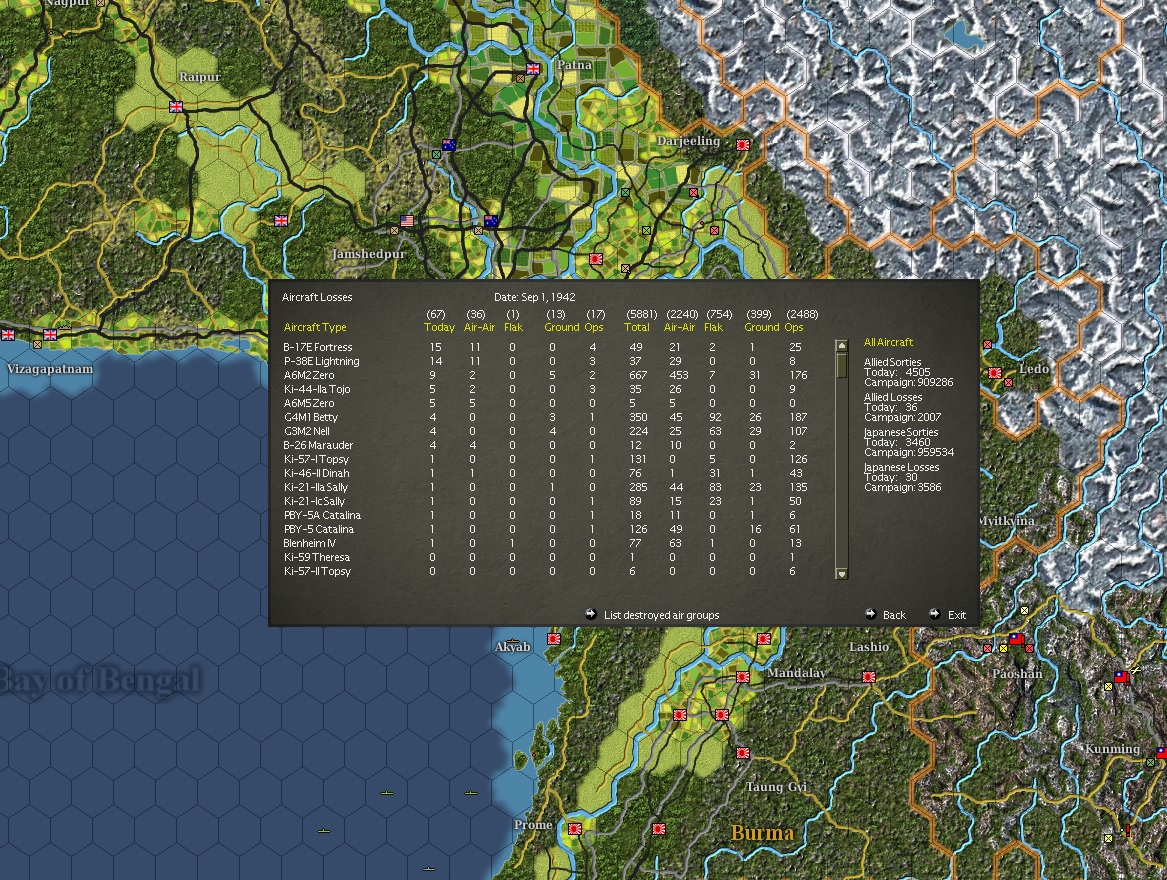Click the scrollbar up arrow in Aircraft Losses

tap(842, 345)
